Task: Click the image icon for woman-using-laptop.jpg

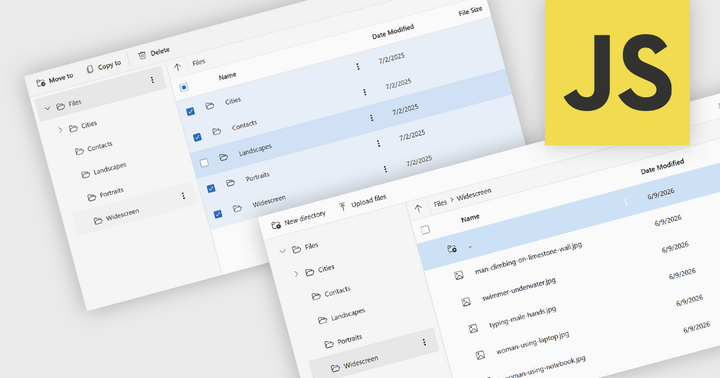Action: pos(480,355)
